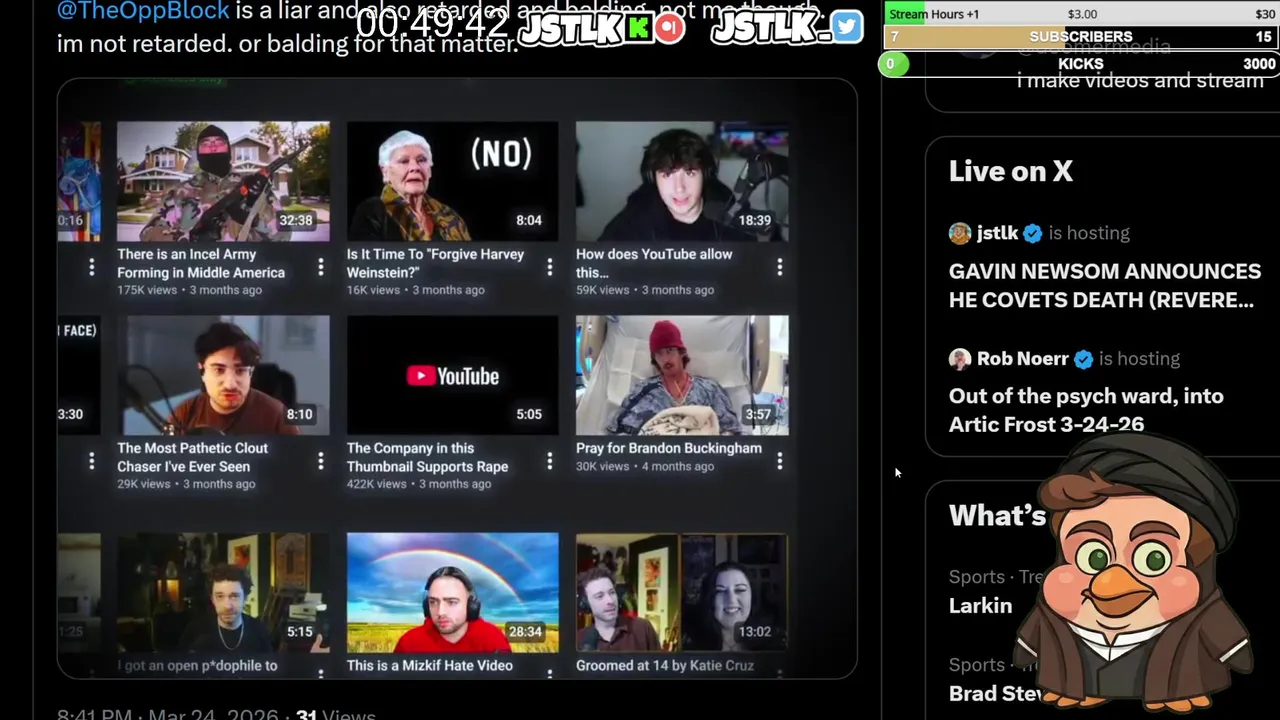Viewport: 1280px width, 720px height.
Task: Click the @TheOppBlock mention link
Action: (143, 12)
